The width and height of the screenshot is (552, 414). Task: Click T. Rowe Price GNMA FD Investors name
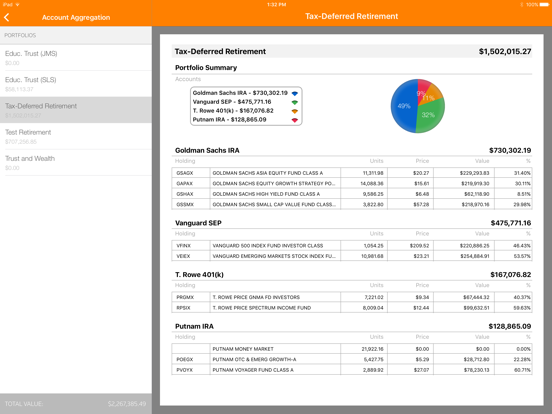pos(256,297)
